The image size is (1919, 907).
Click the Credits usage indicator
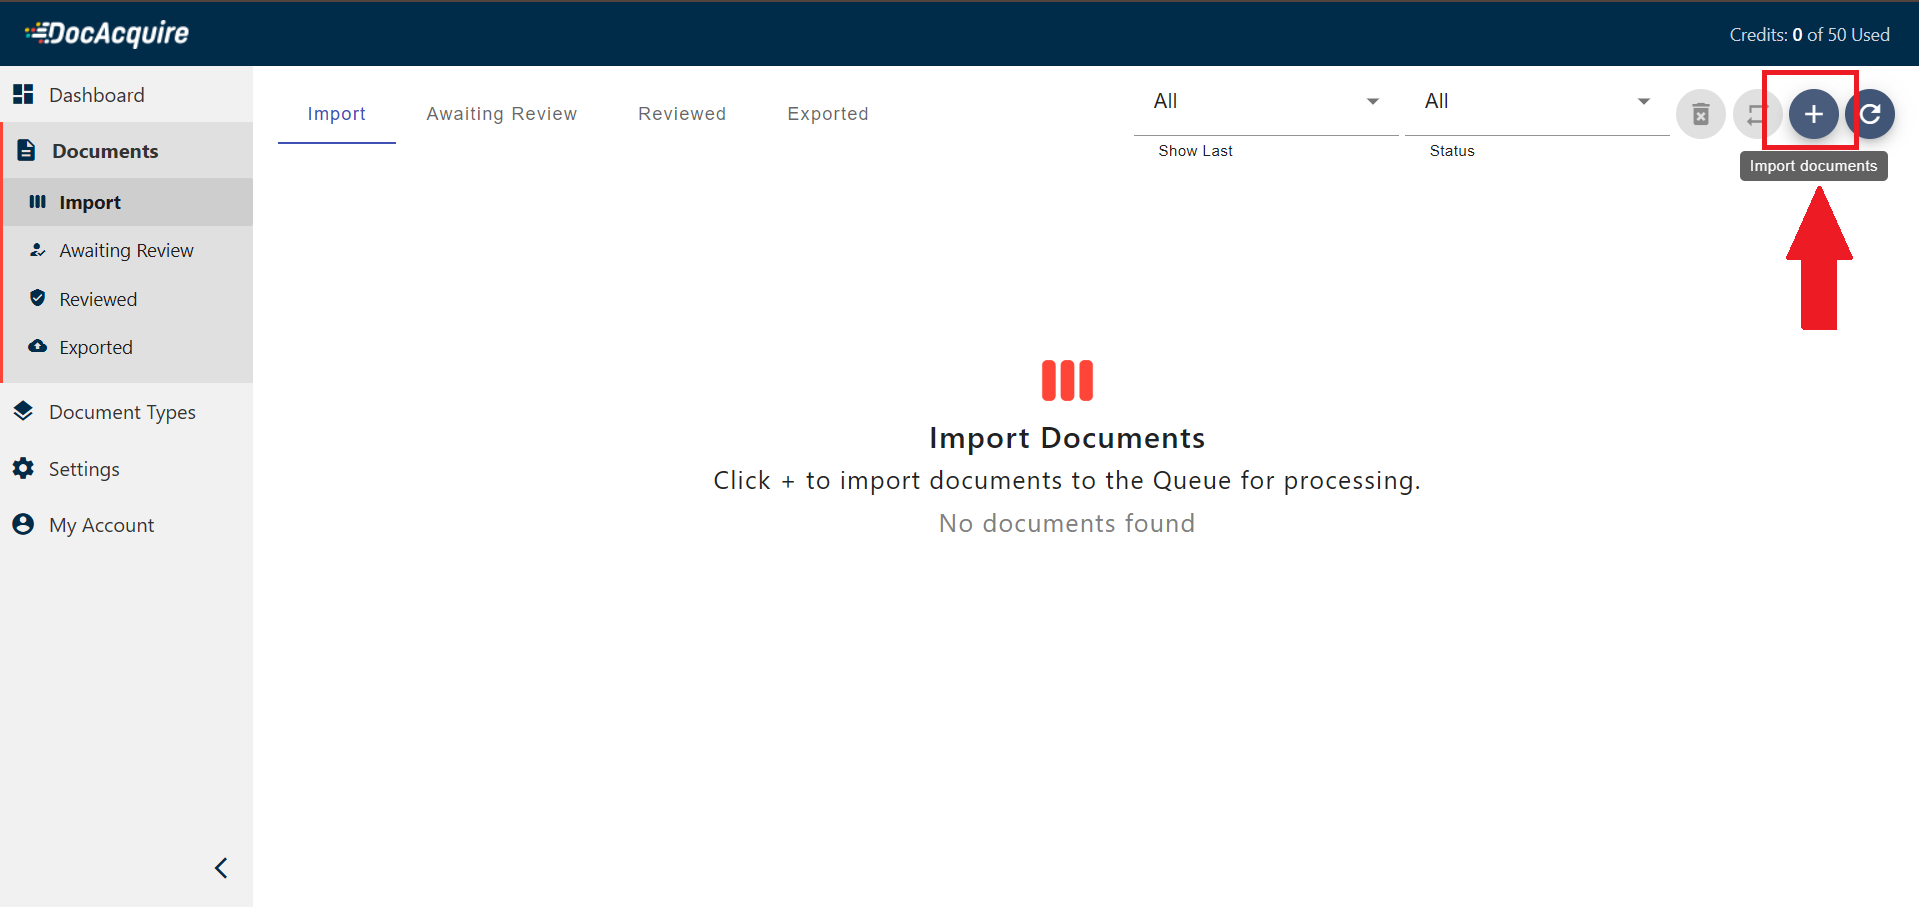click(1809, 33)
